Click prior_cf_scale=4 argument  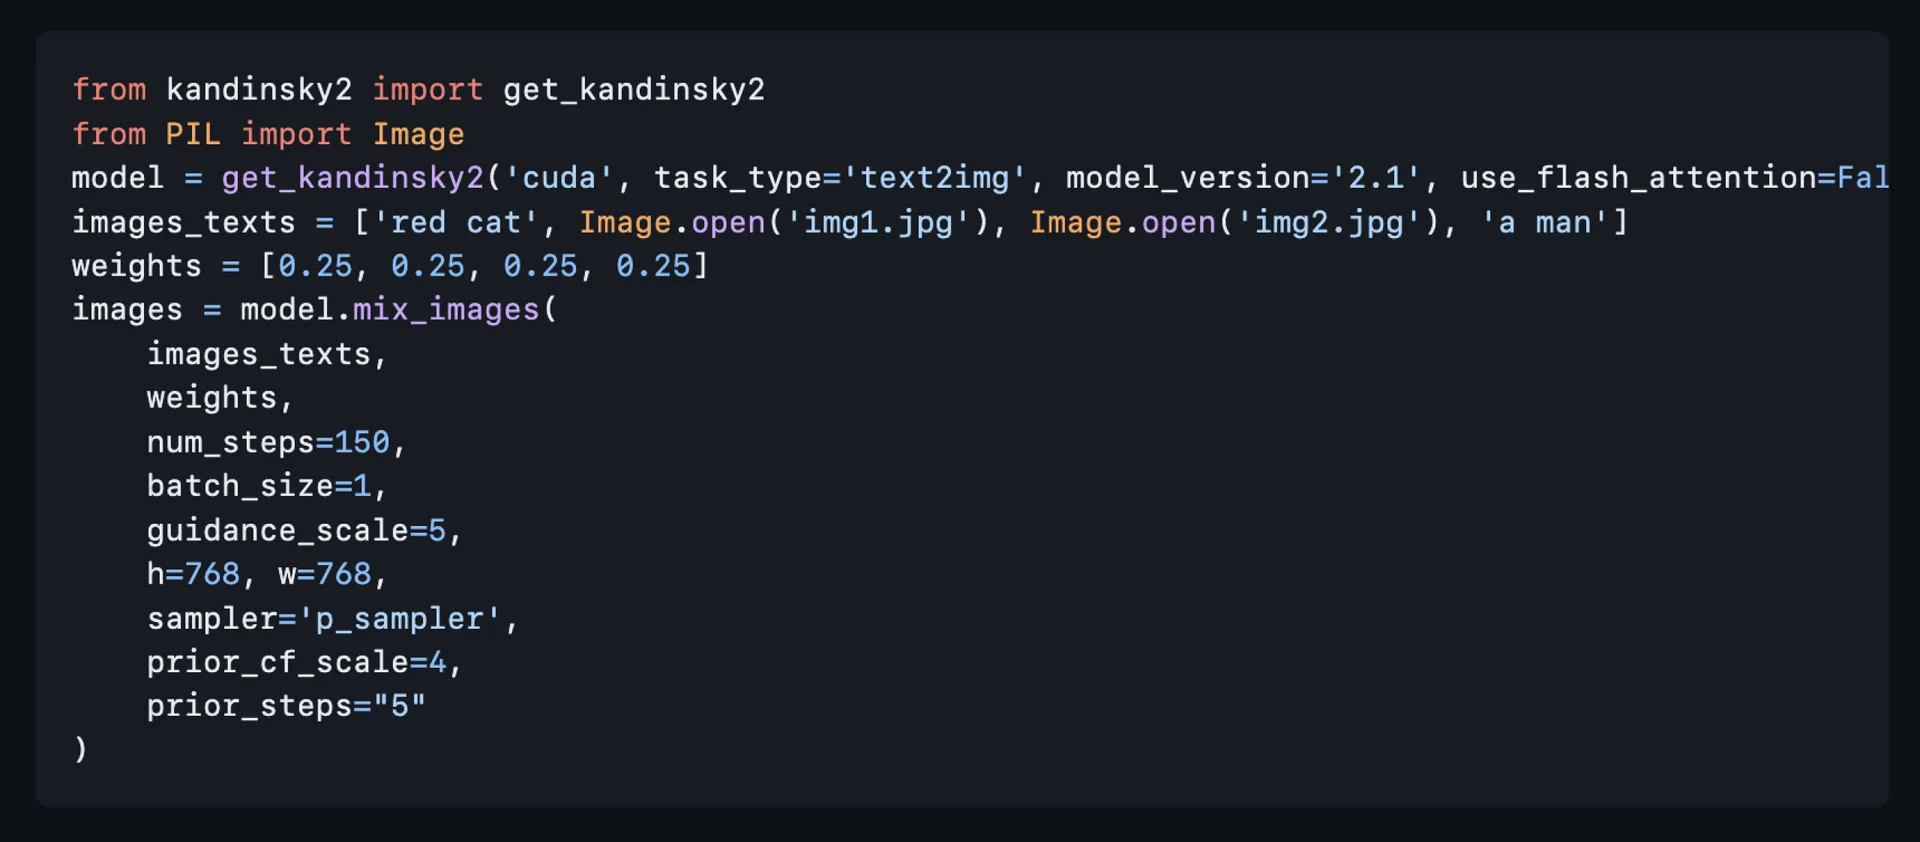tap(296, 662)
